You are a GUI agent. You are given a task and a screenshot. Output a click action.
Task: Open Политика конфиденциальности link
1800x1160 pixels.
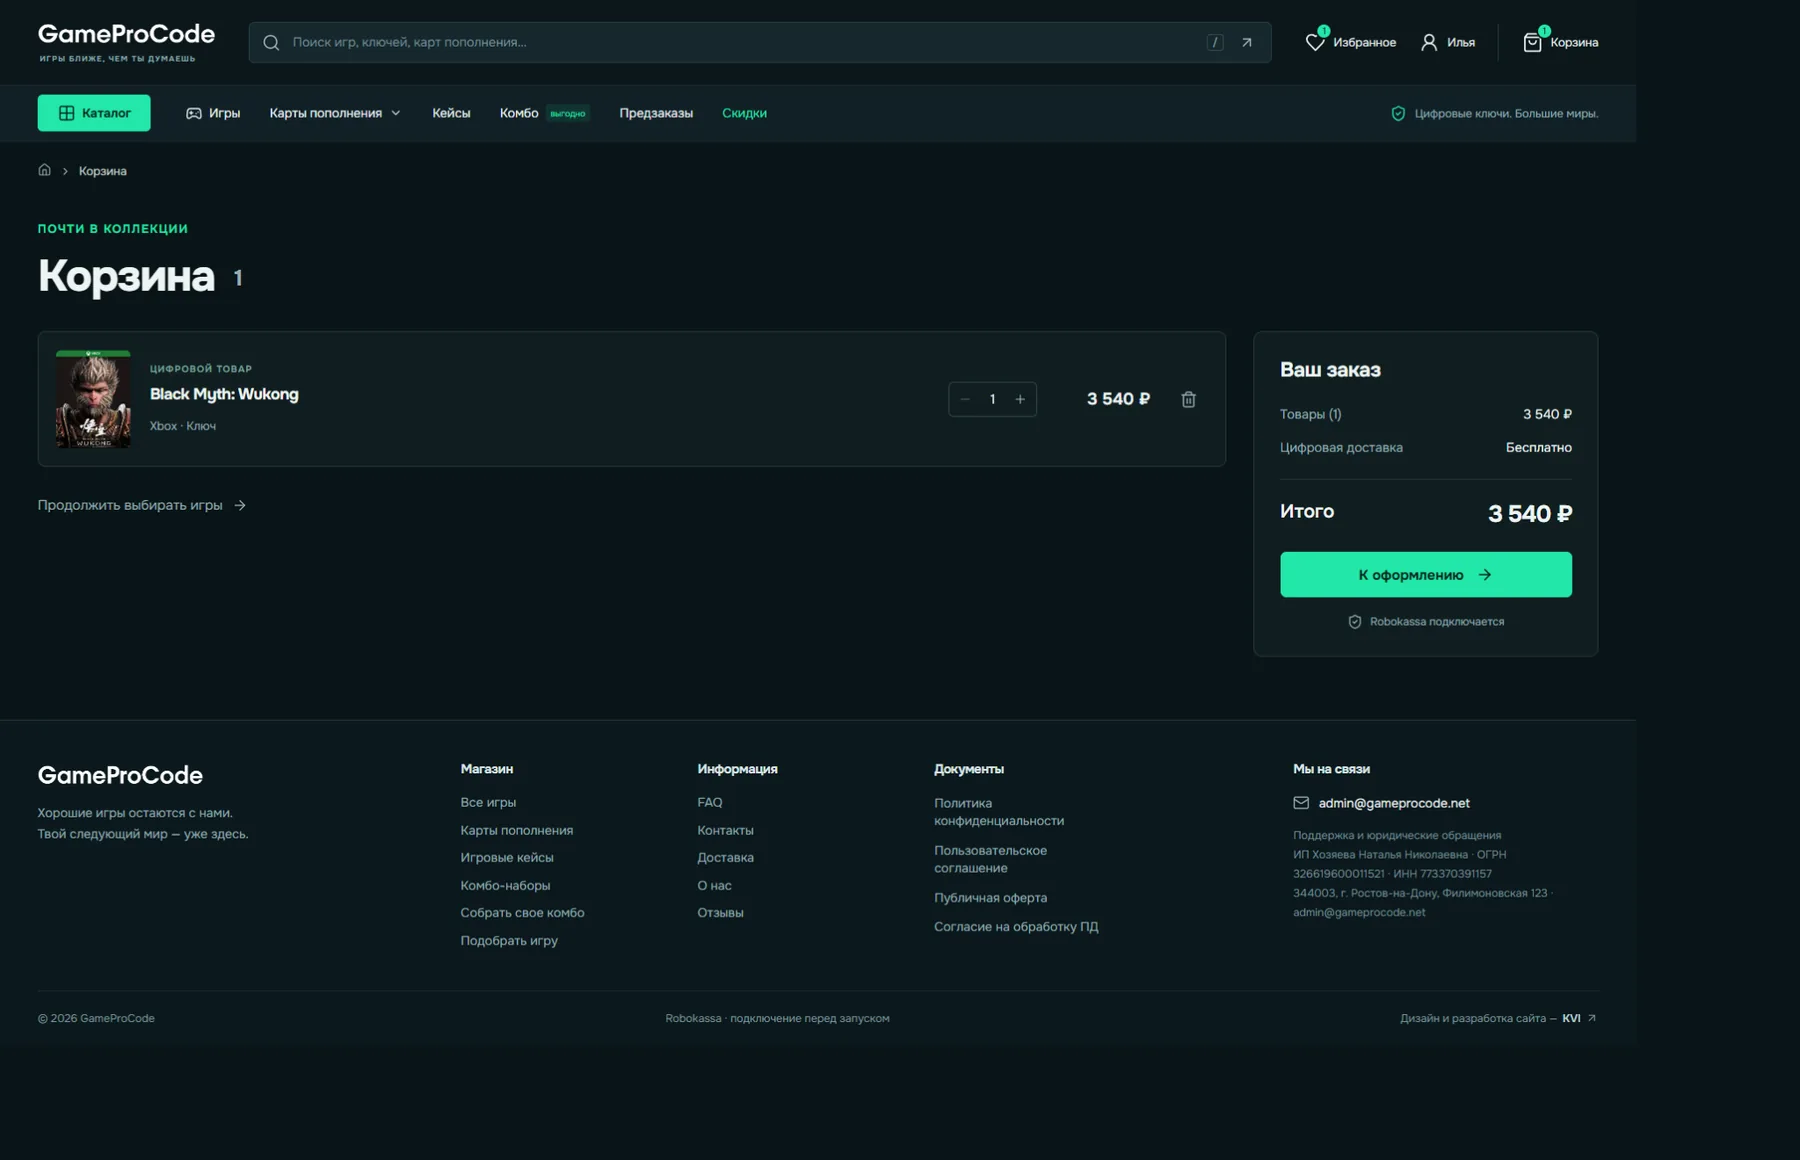[999, 812]
